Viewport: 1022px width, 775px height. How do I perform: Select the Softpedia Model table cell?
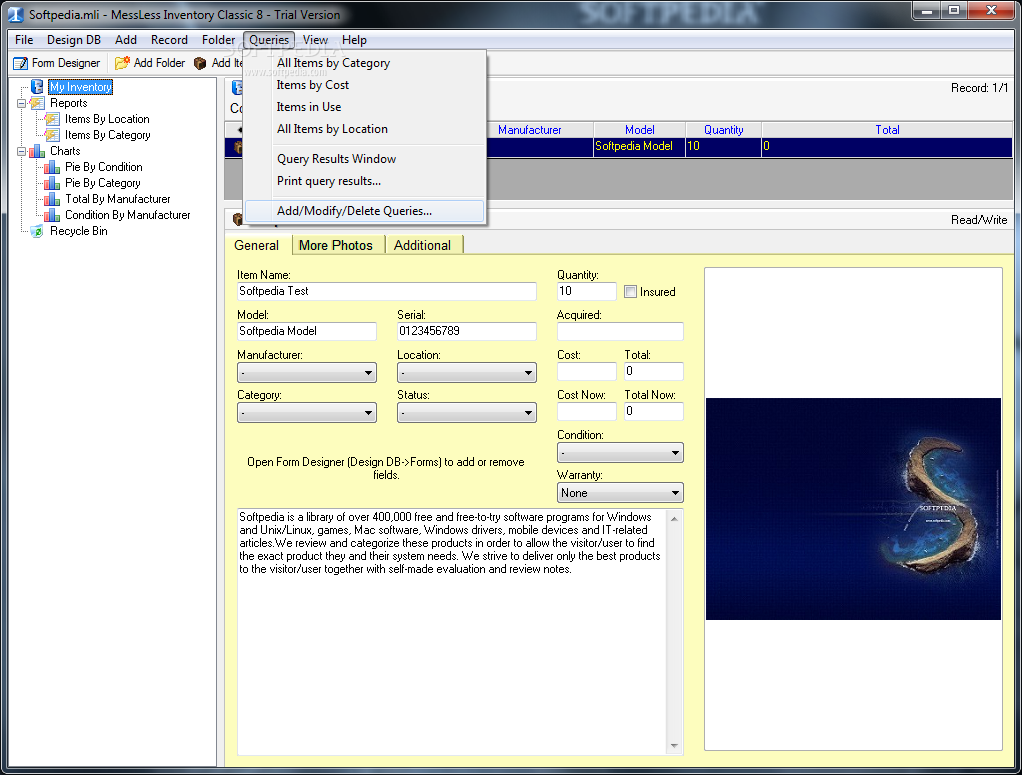pos(639,147)
